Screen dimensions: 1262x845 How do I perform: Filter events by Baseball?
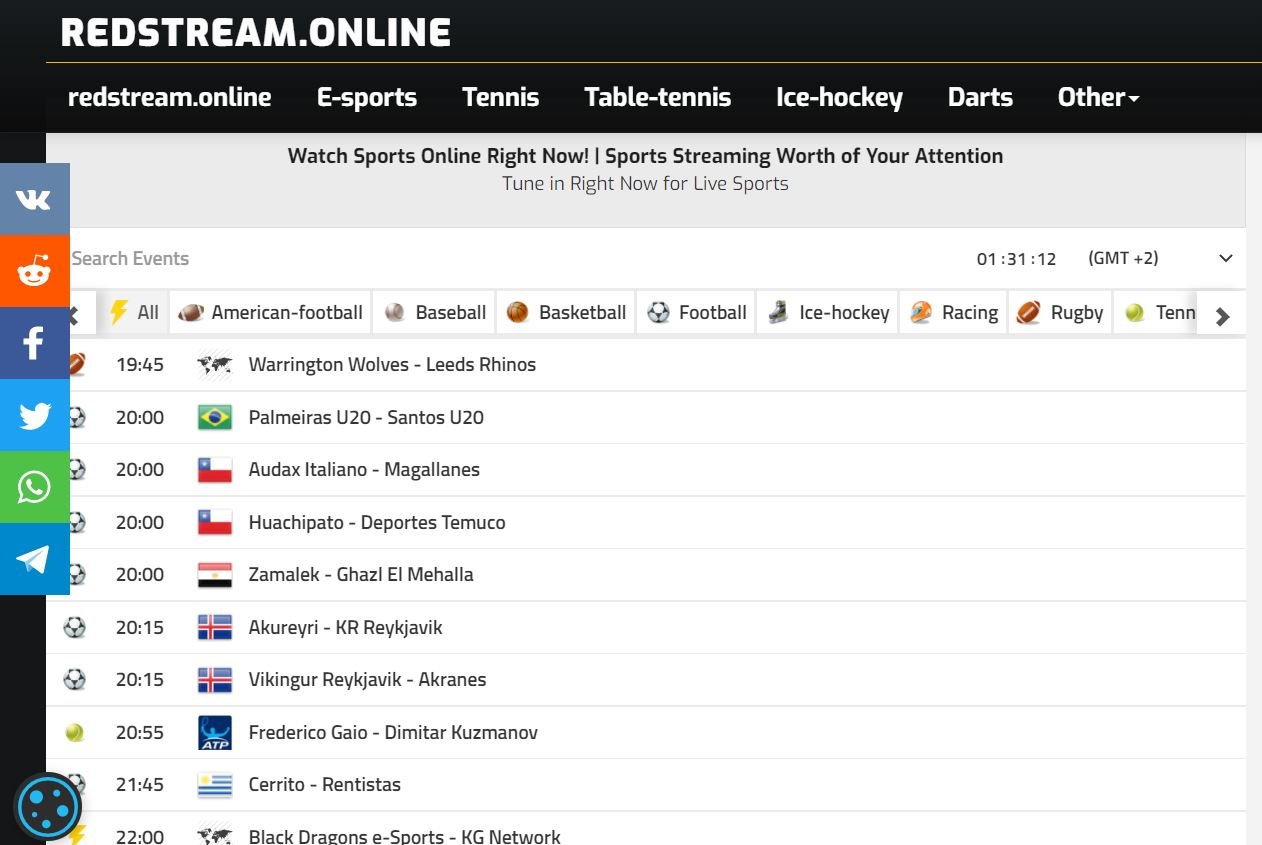pos(435,312)
